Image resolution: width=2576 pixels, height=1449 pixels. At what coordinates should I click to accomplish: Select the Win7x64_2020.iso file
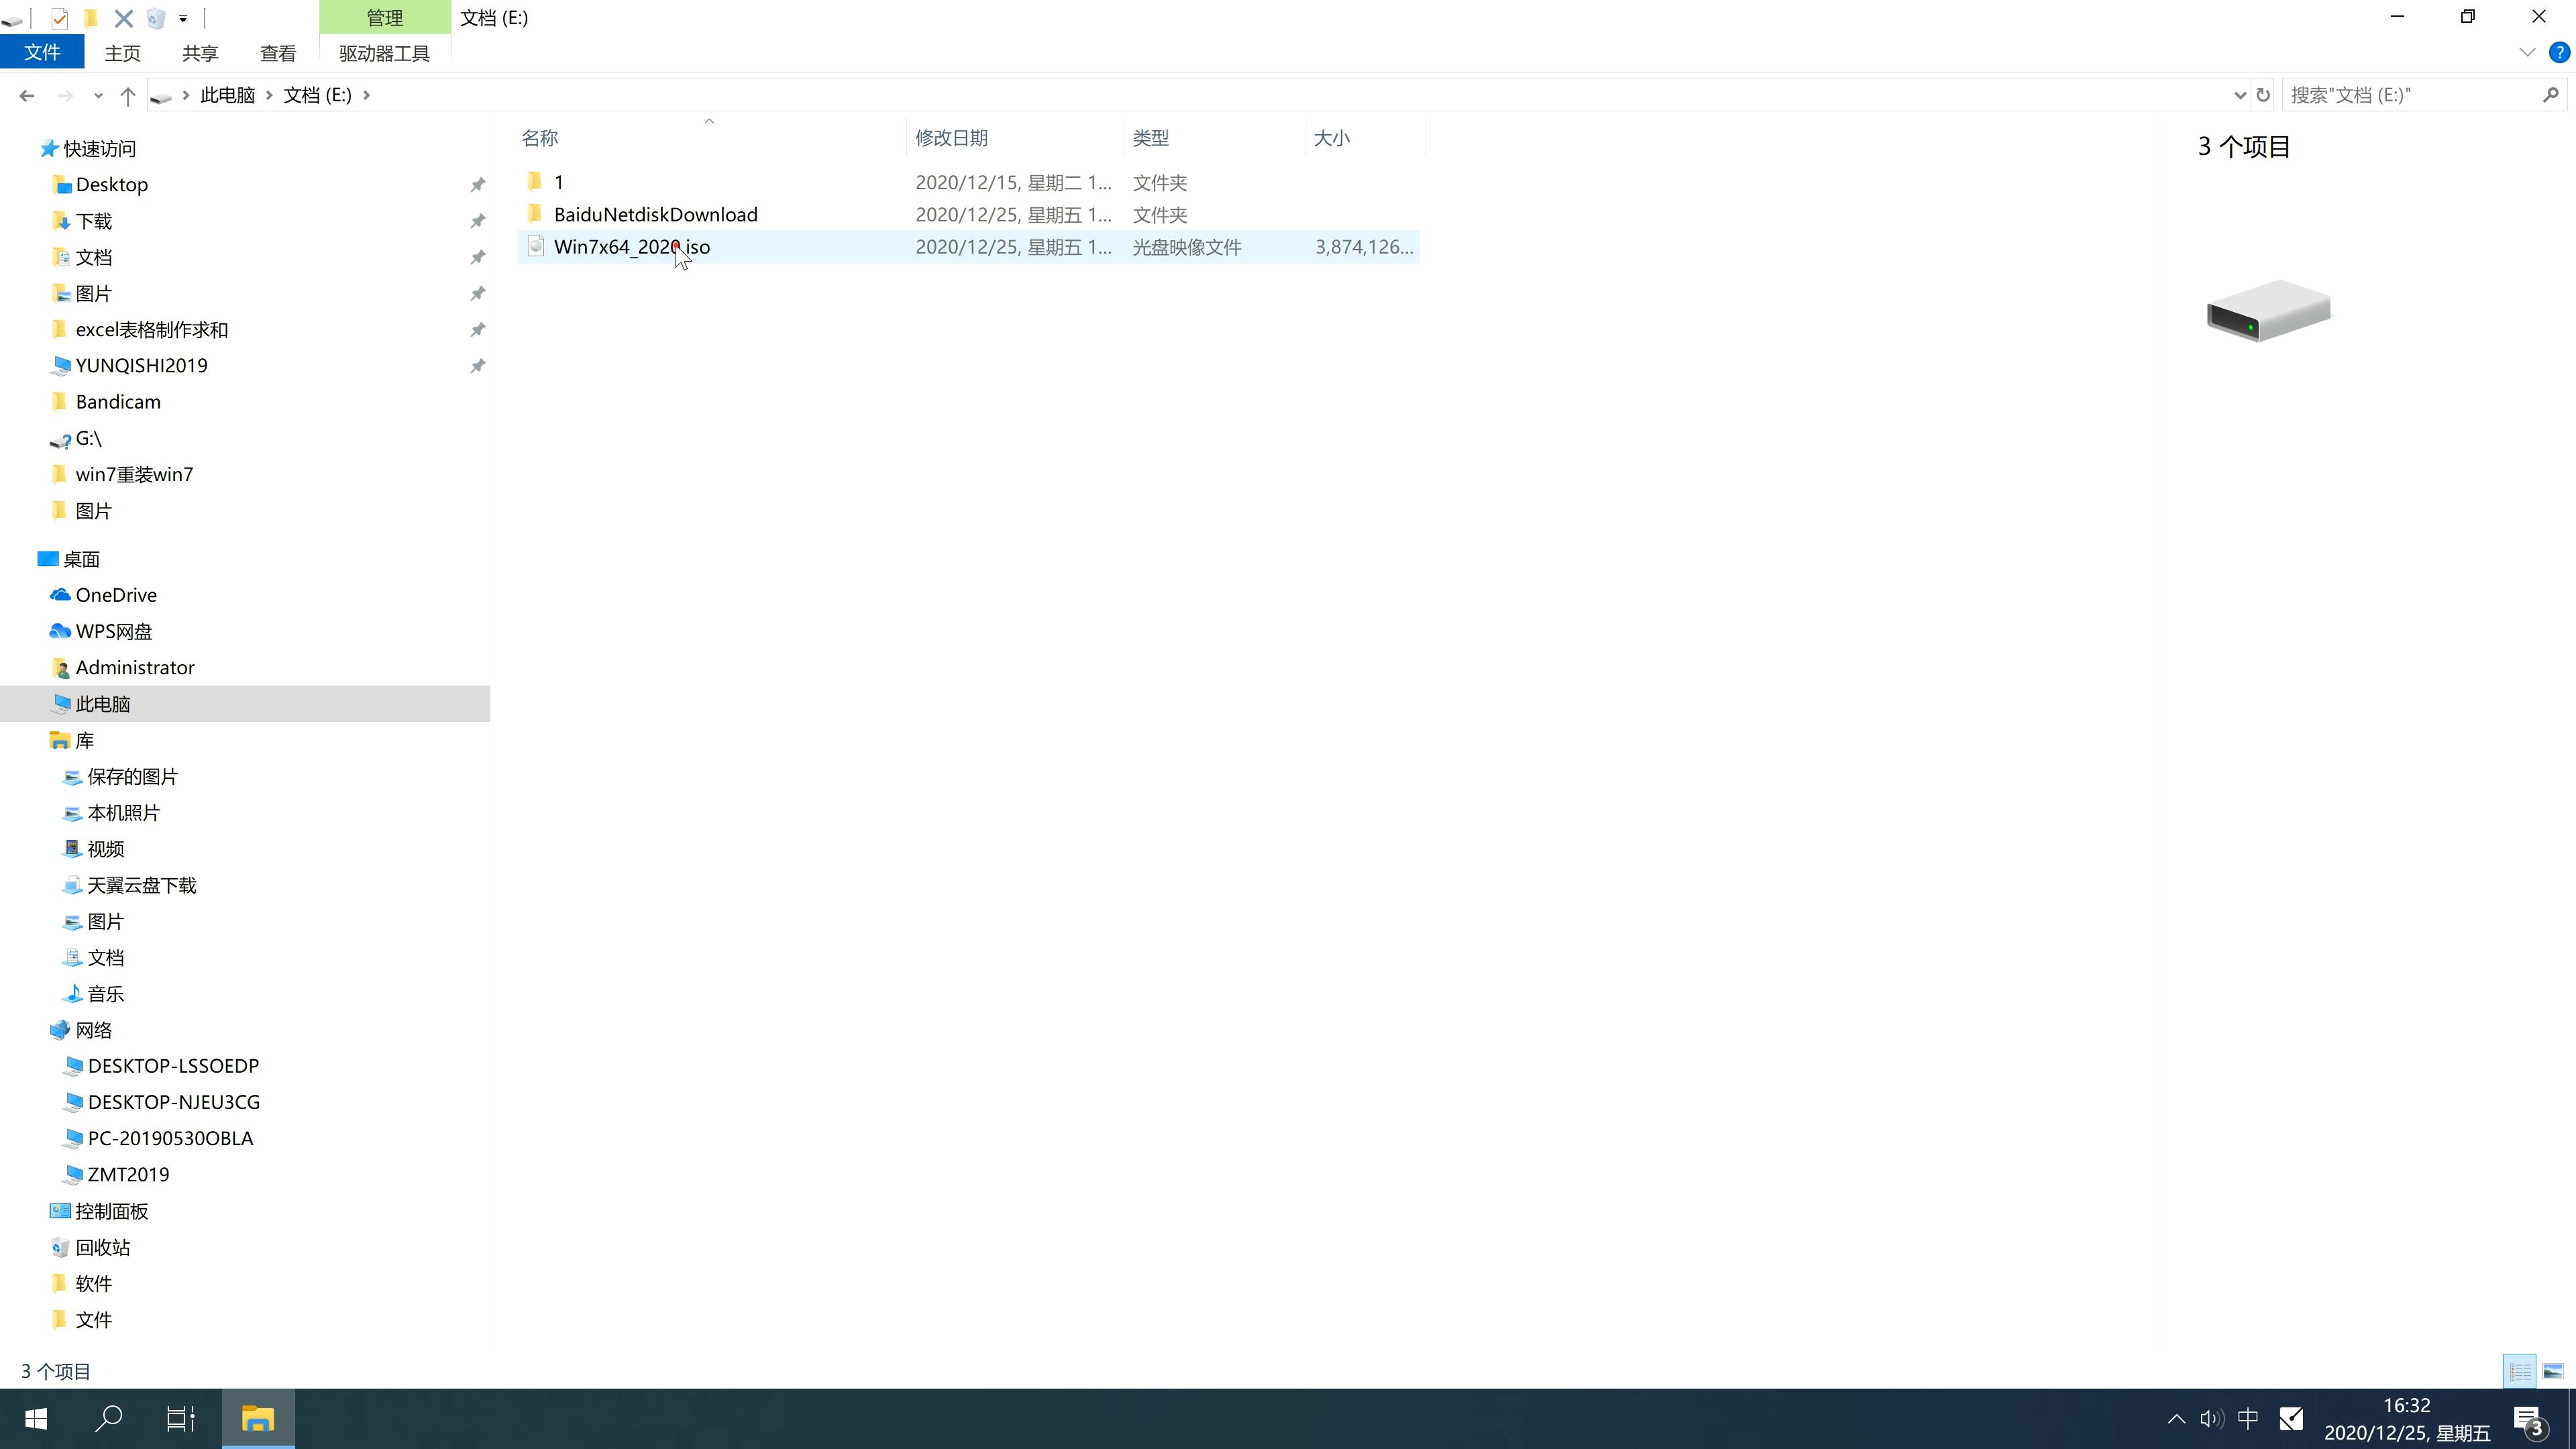coord(632,246)
